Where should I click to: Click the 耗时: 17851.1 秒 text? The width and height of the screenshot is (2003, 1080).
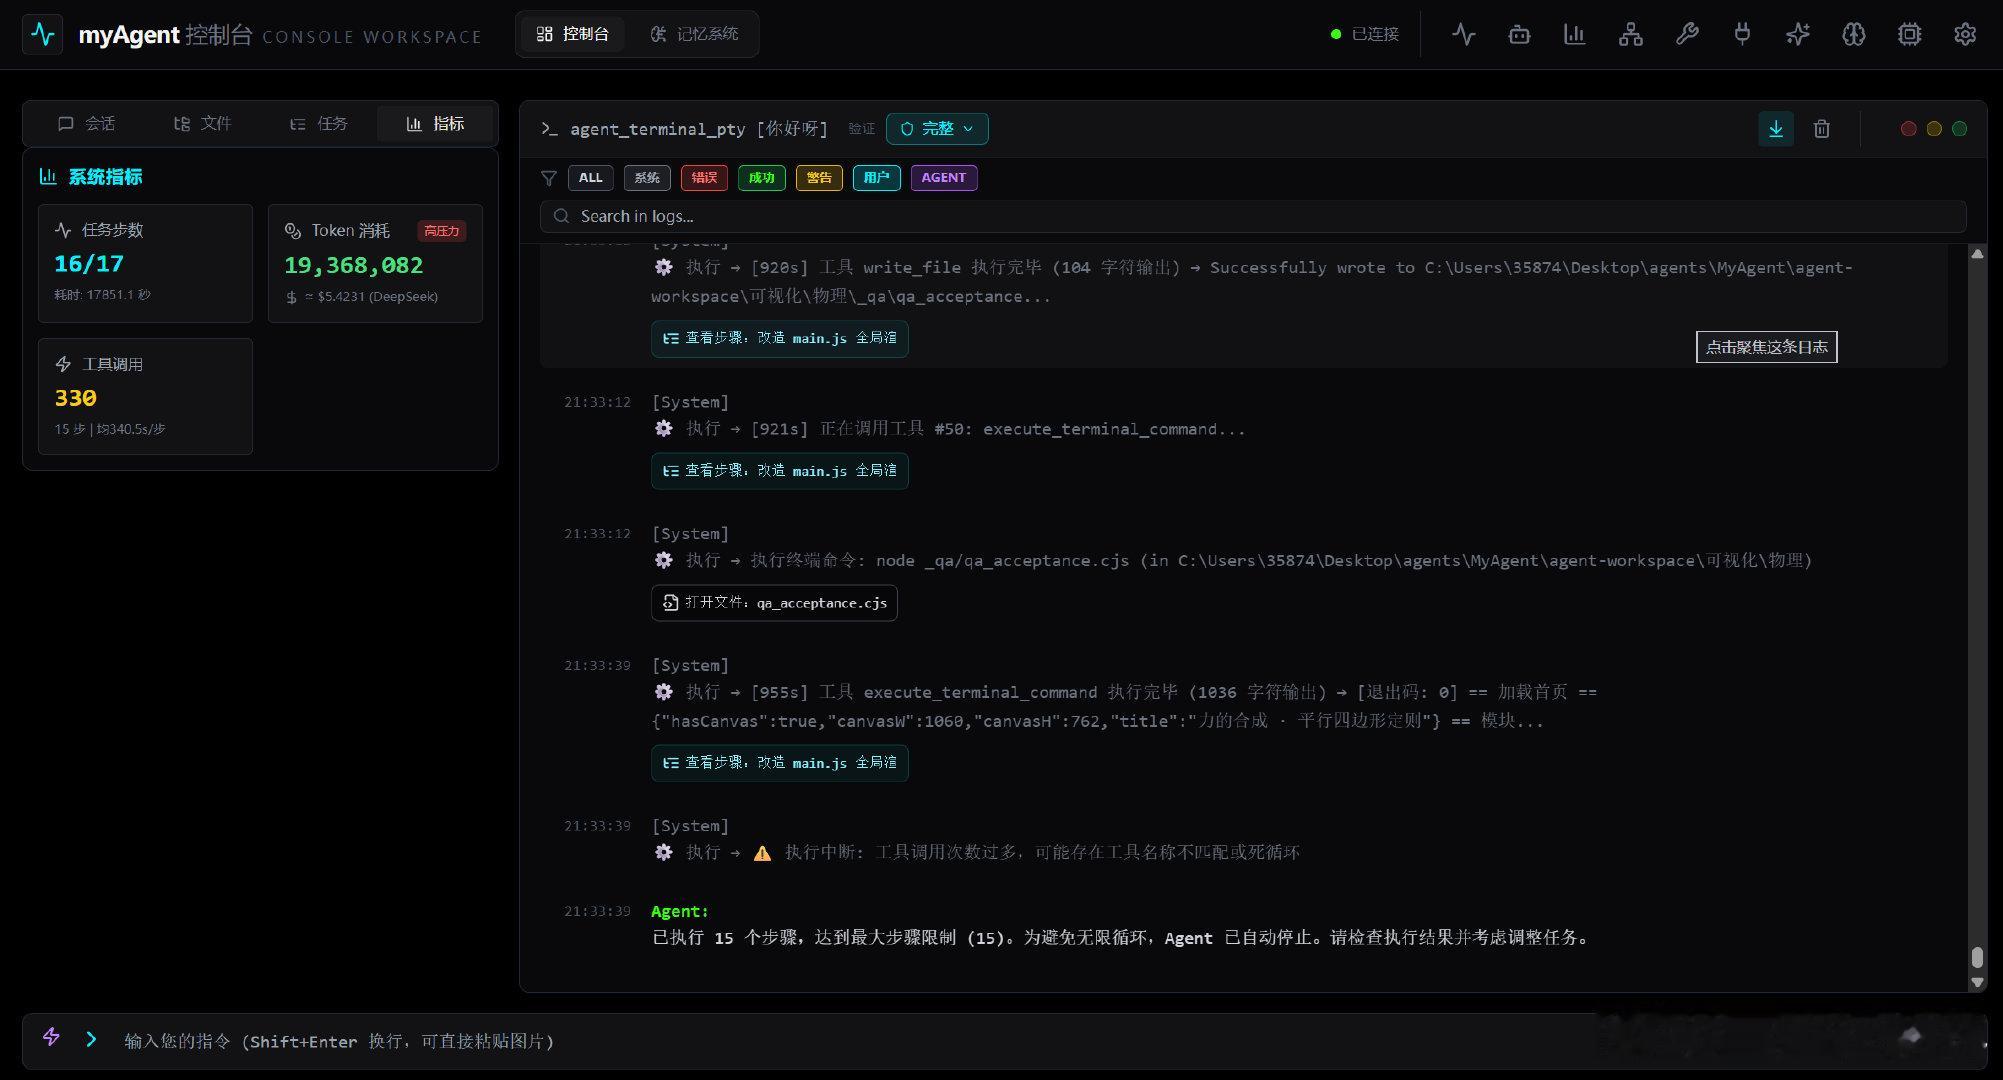coord(102,295)
